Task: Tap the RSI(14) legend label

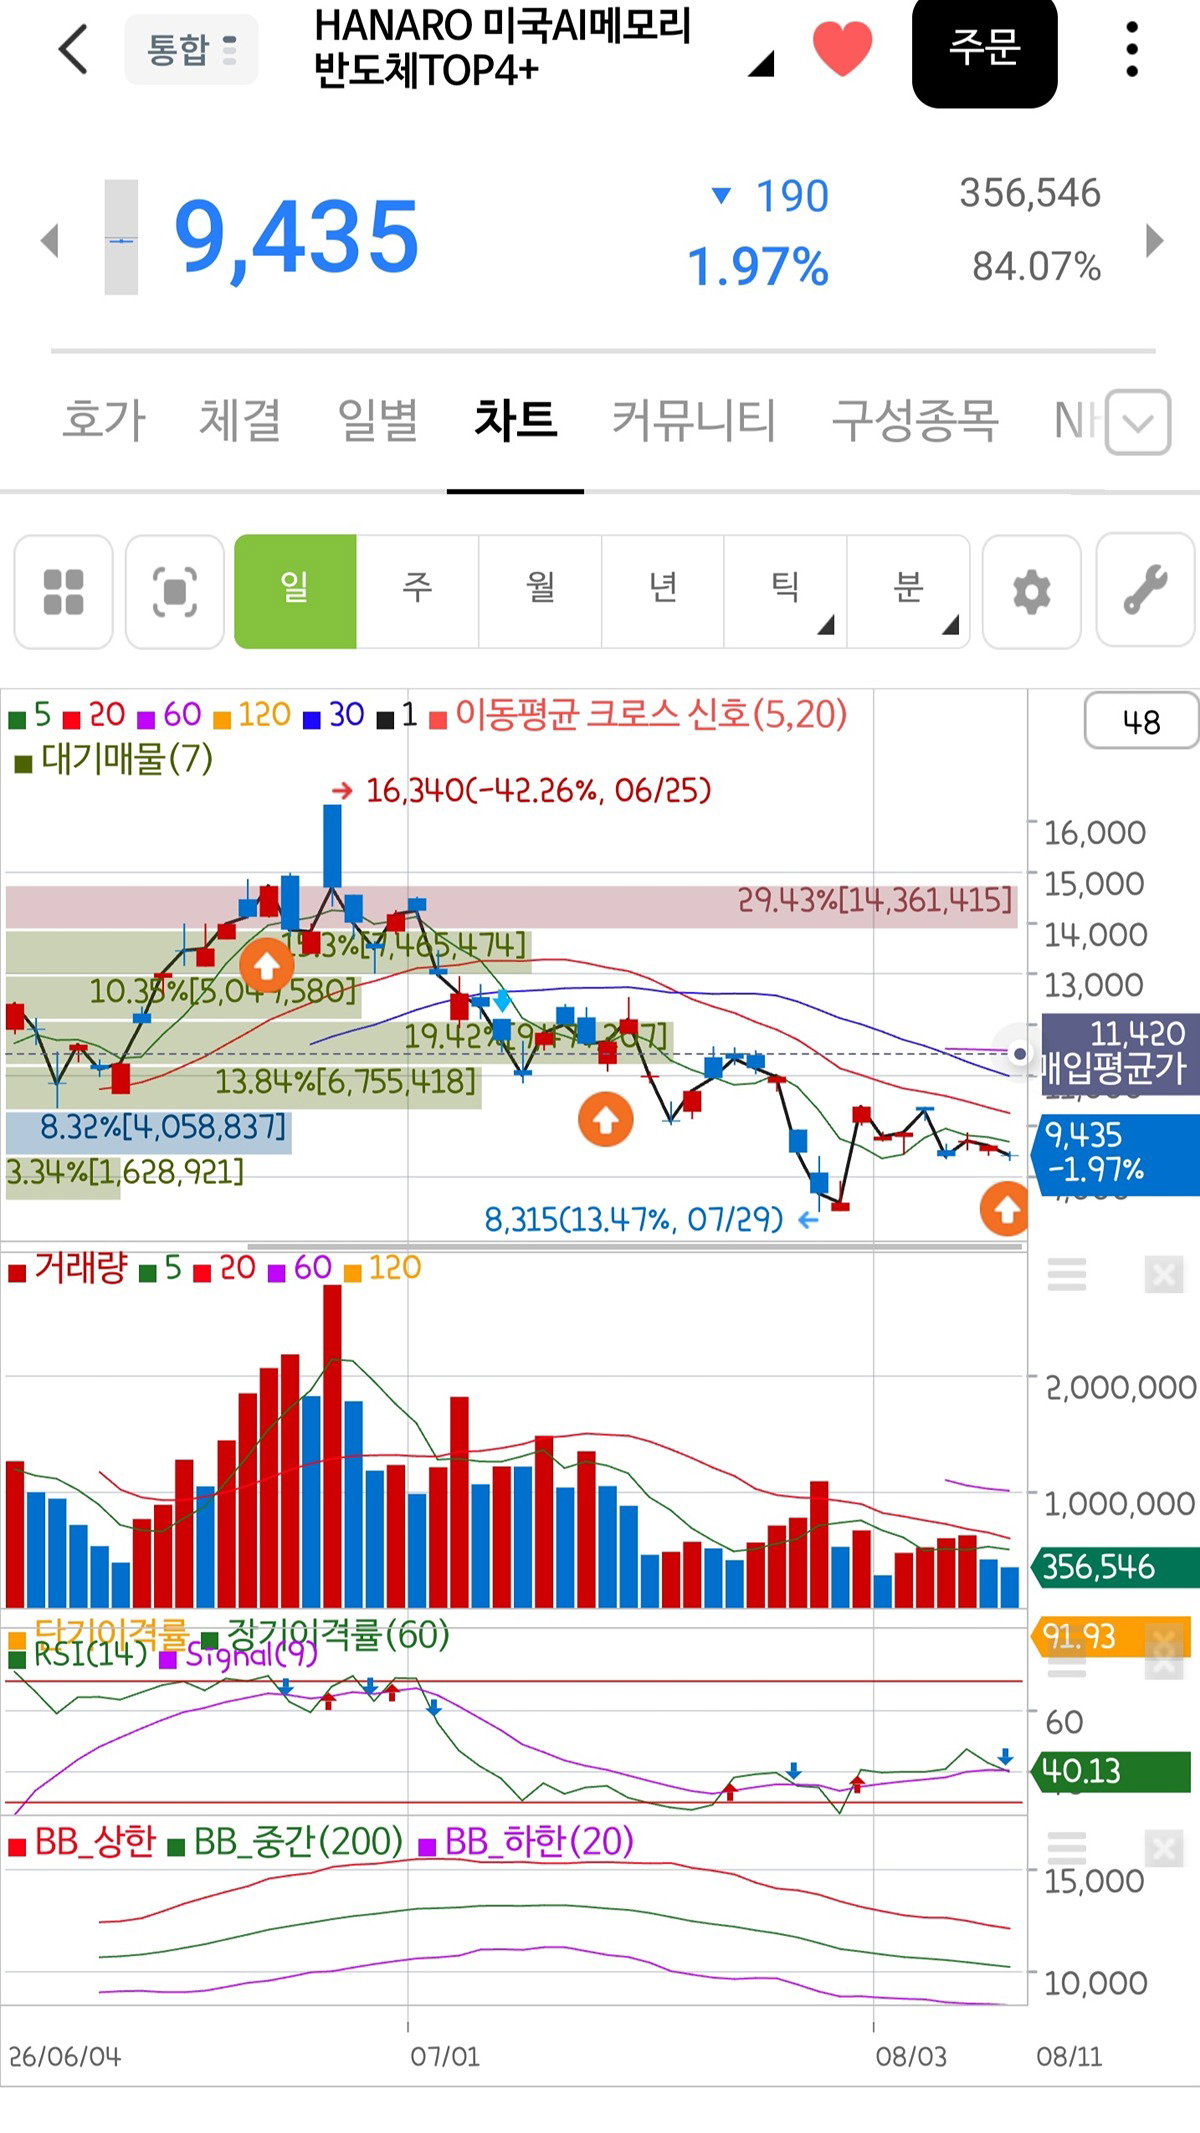Action: click(78, 1655)
